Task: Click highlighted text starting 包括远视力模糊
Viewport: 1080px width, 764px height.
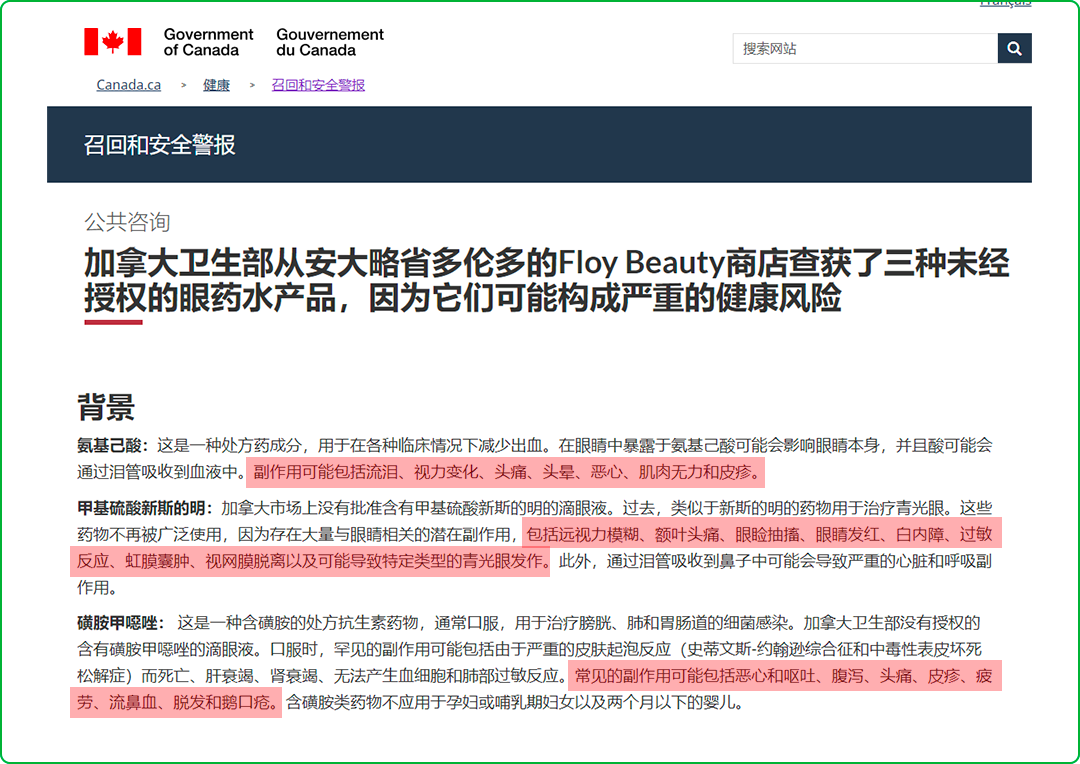Action: [760, 534]
